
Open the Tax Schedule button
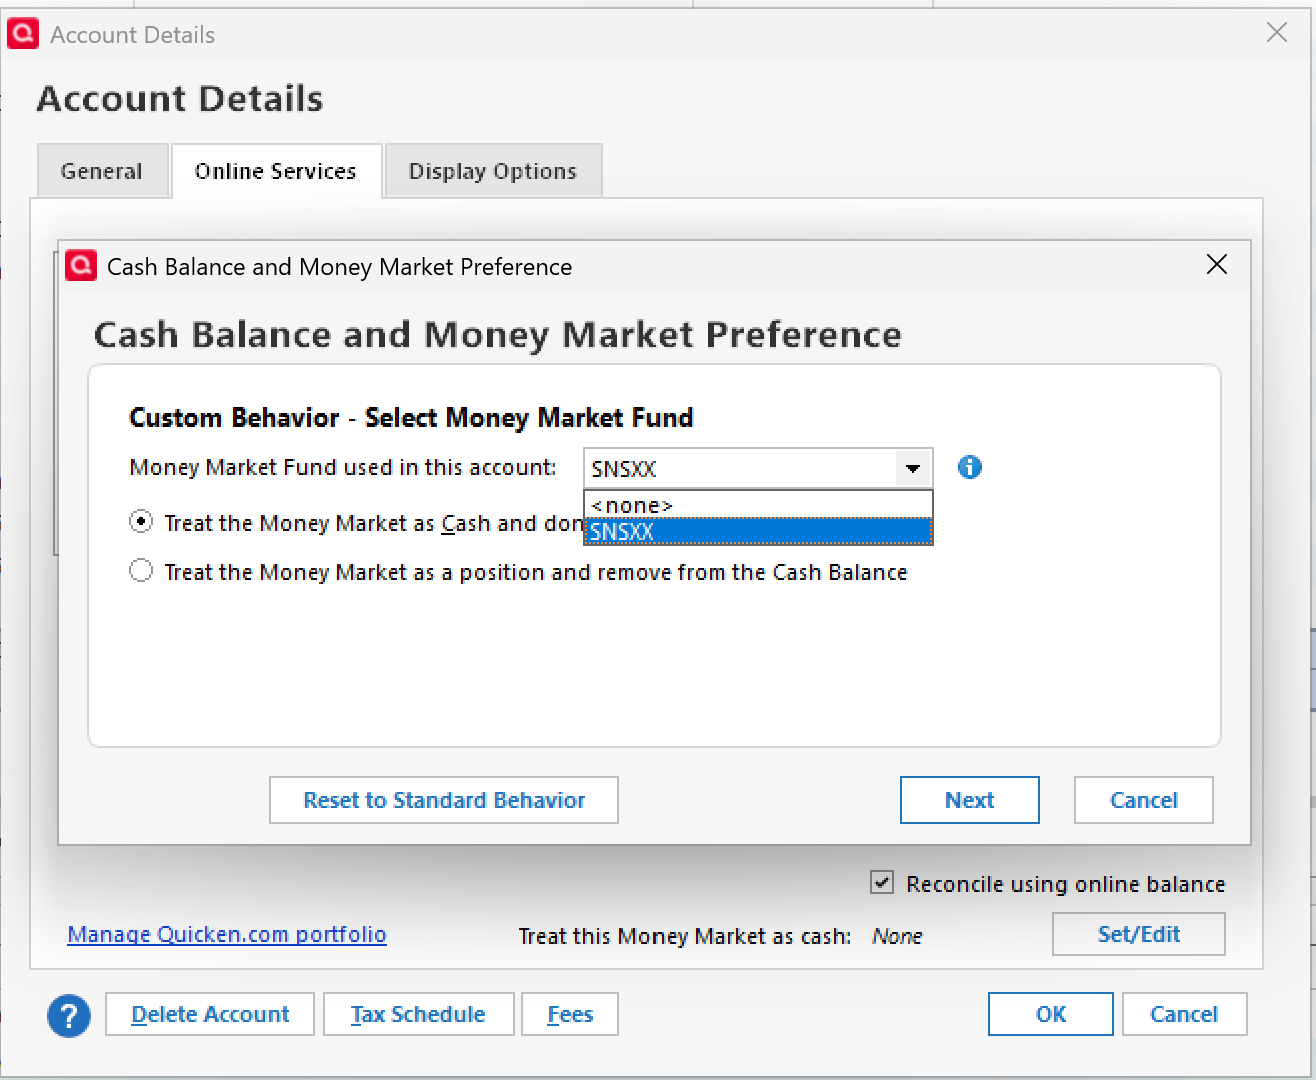[419, 1014]
